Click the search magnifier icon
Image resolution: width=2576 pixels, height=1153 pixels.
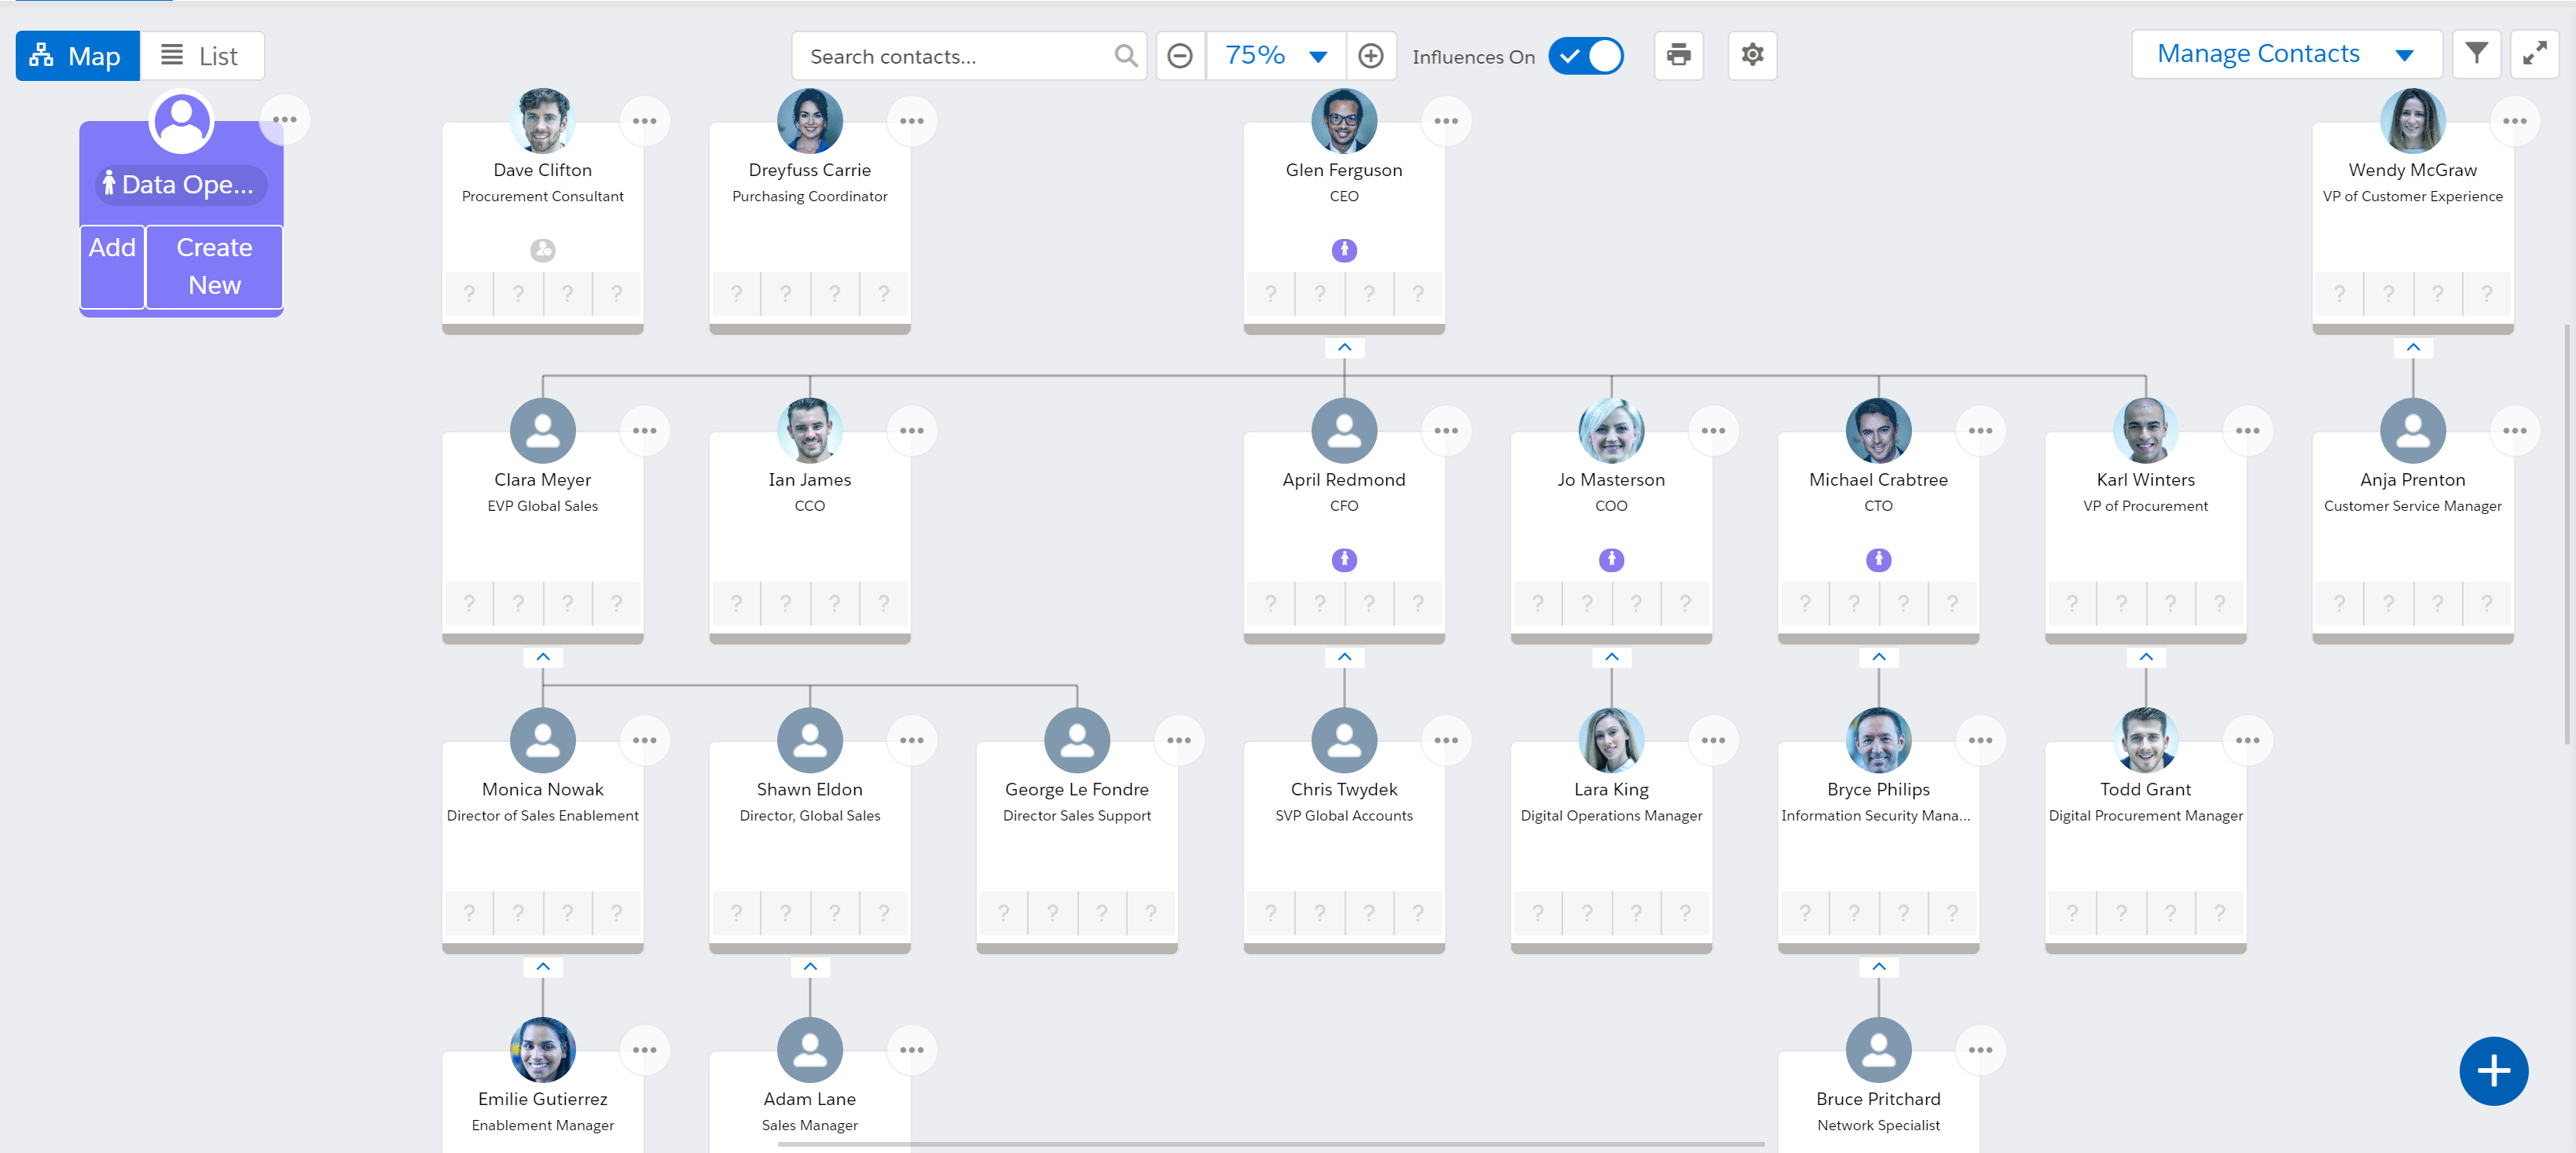tap(1125, 56)
